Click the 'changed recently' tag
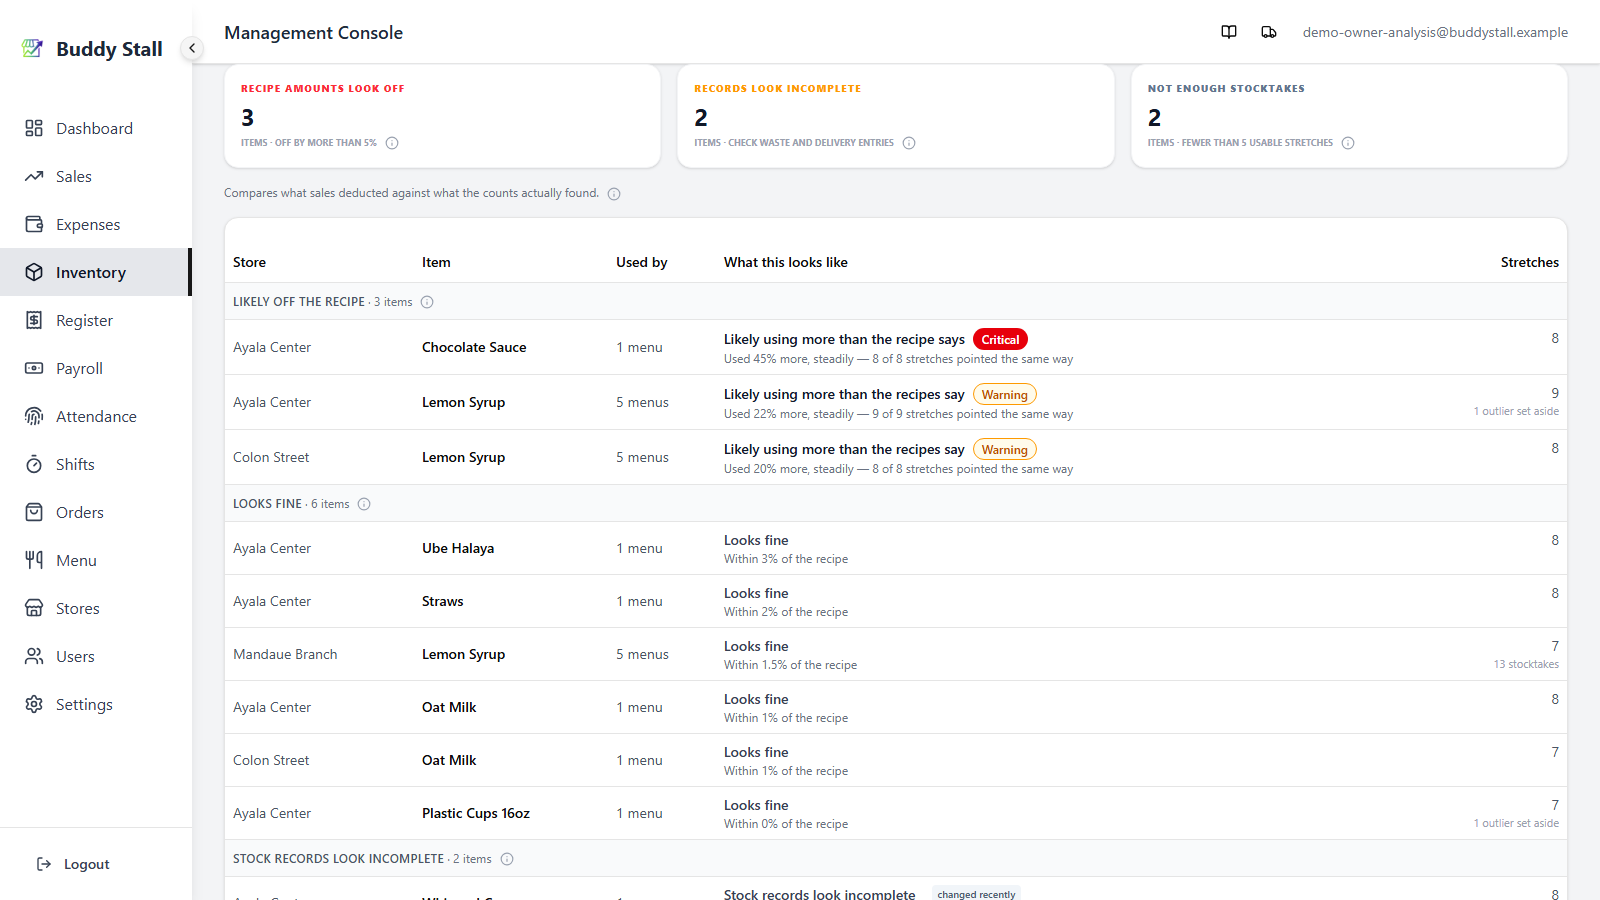The image size is (1600, 900). [x=976, y=894]
